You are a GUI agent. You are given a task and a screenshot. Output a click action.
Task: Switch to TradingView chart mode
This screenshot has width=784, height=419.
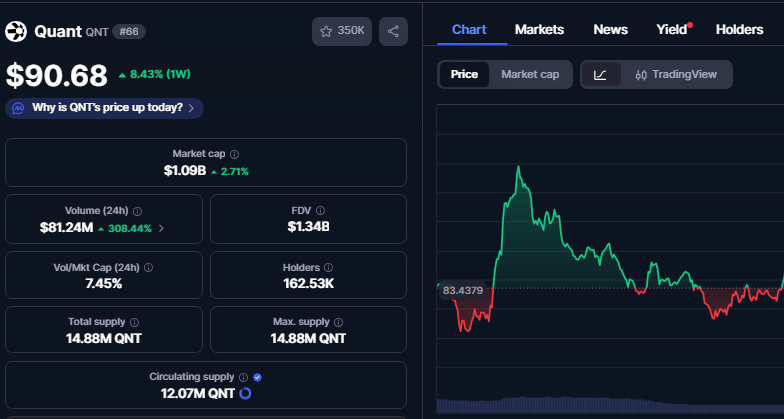(x=676, y=74)
